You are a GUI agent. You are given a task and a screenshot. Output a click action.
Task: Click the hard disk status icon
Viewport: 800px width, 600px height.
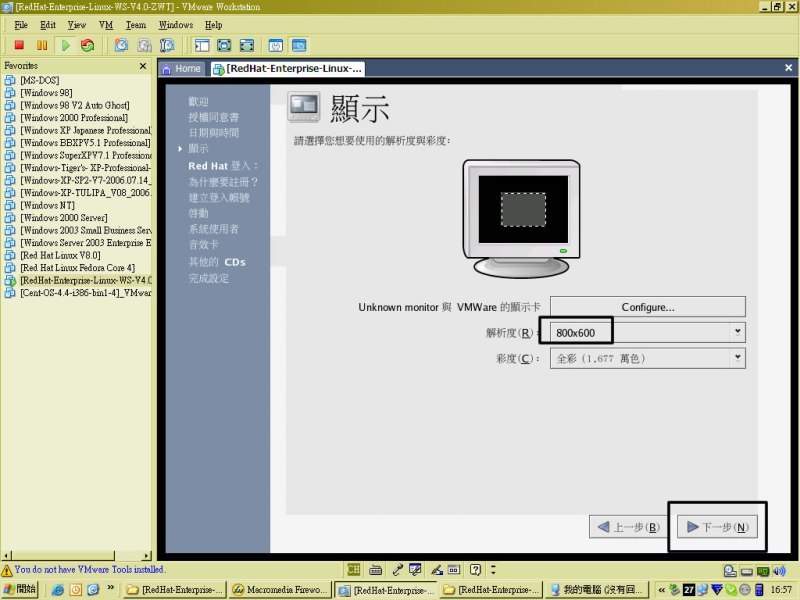[730, 571]
